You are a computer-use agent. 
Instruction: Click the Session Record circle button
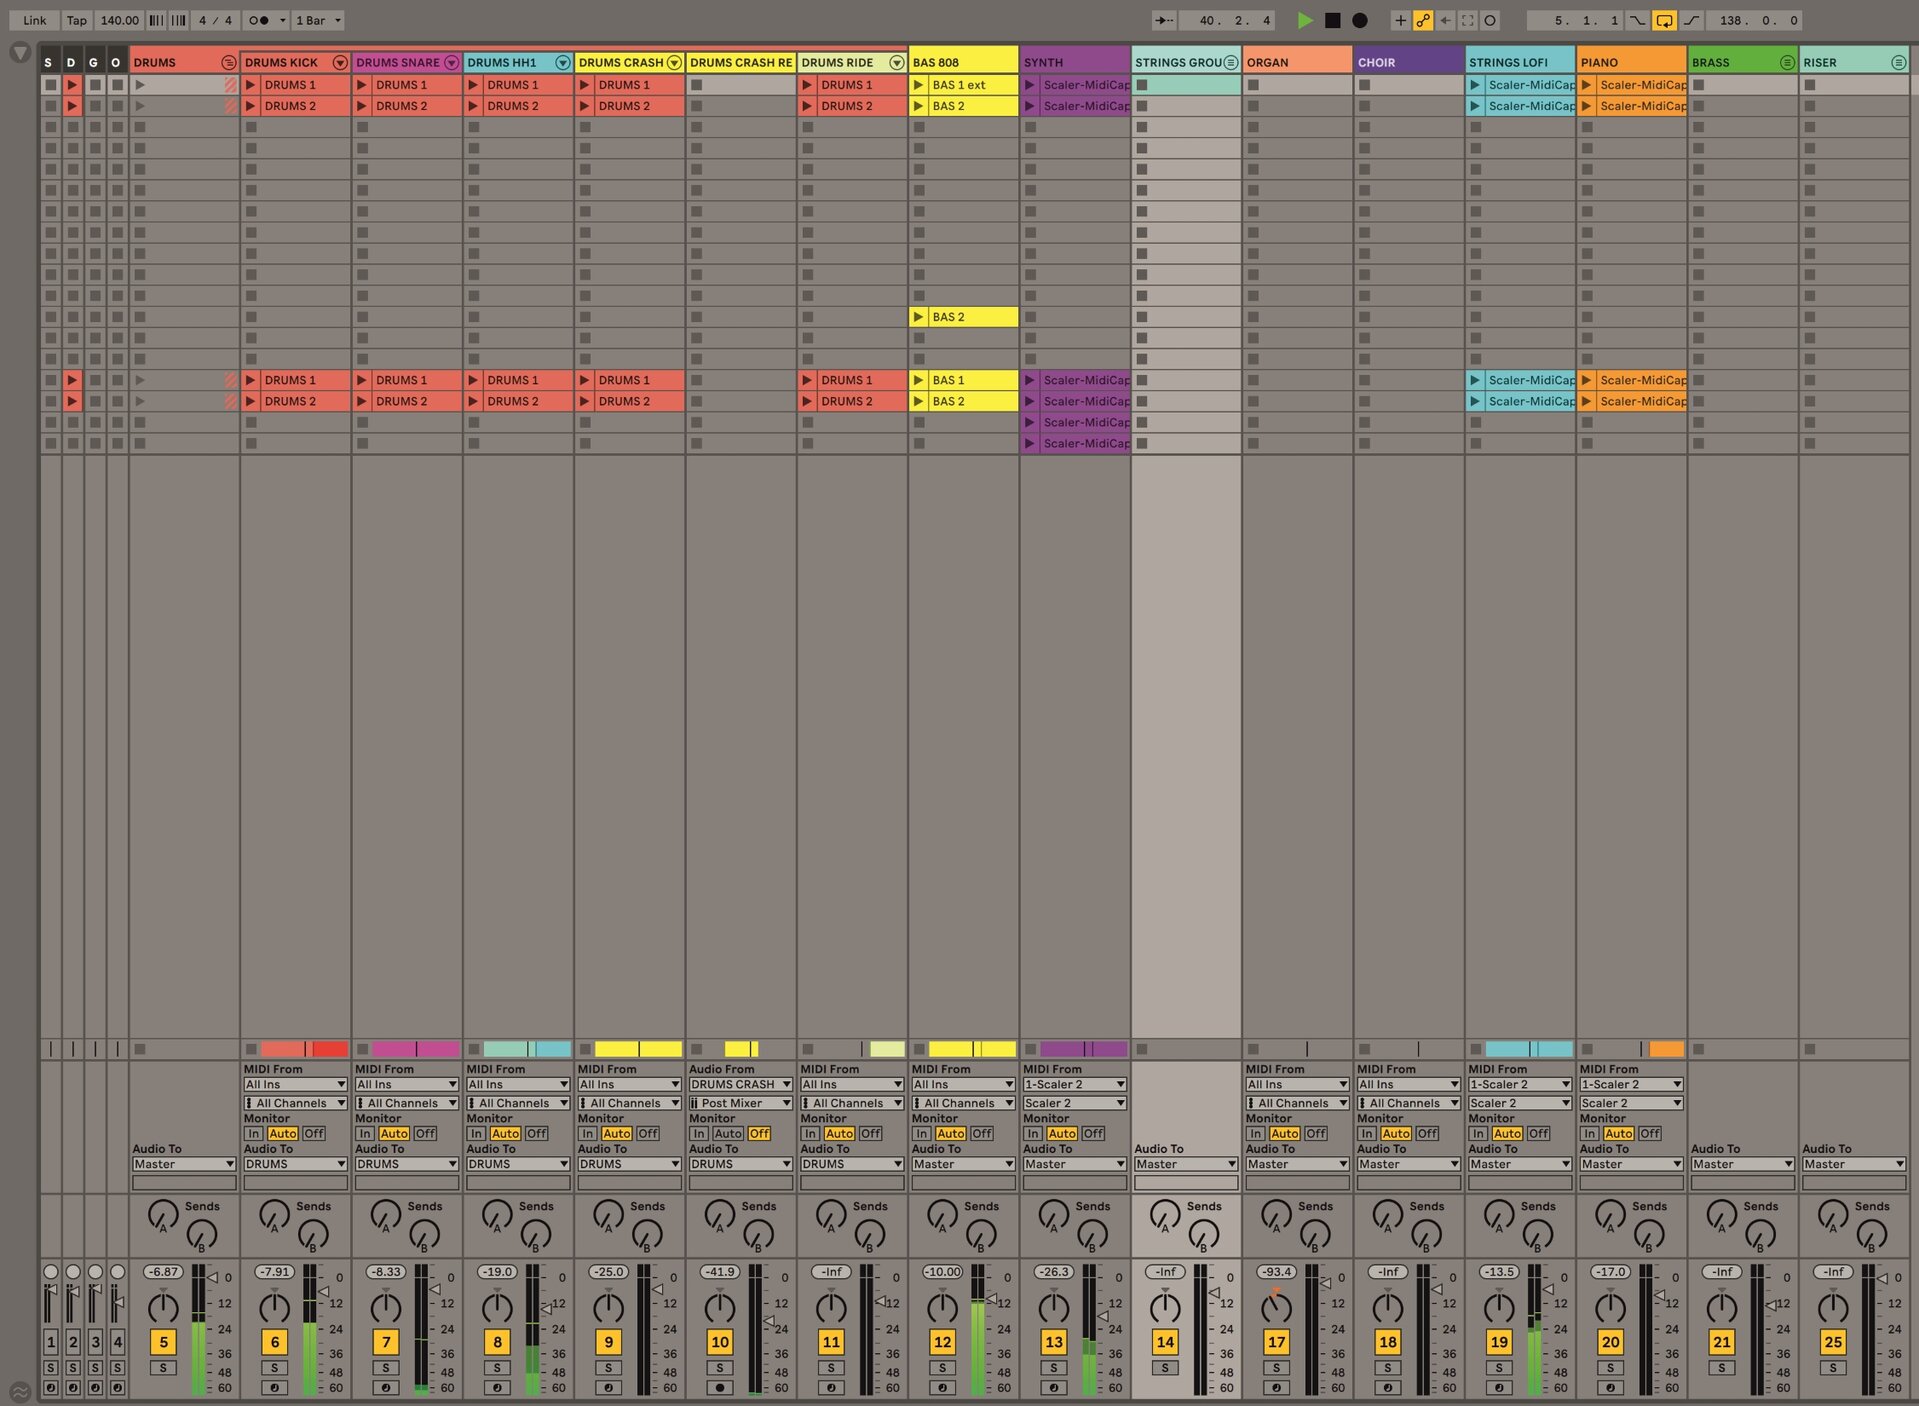(1490, 20)
